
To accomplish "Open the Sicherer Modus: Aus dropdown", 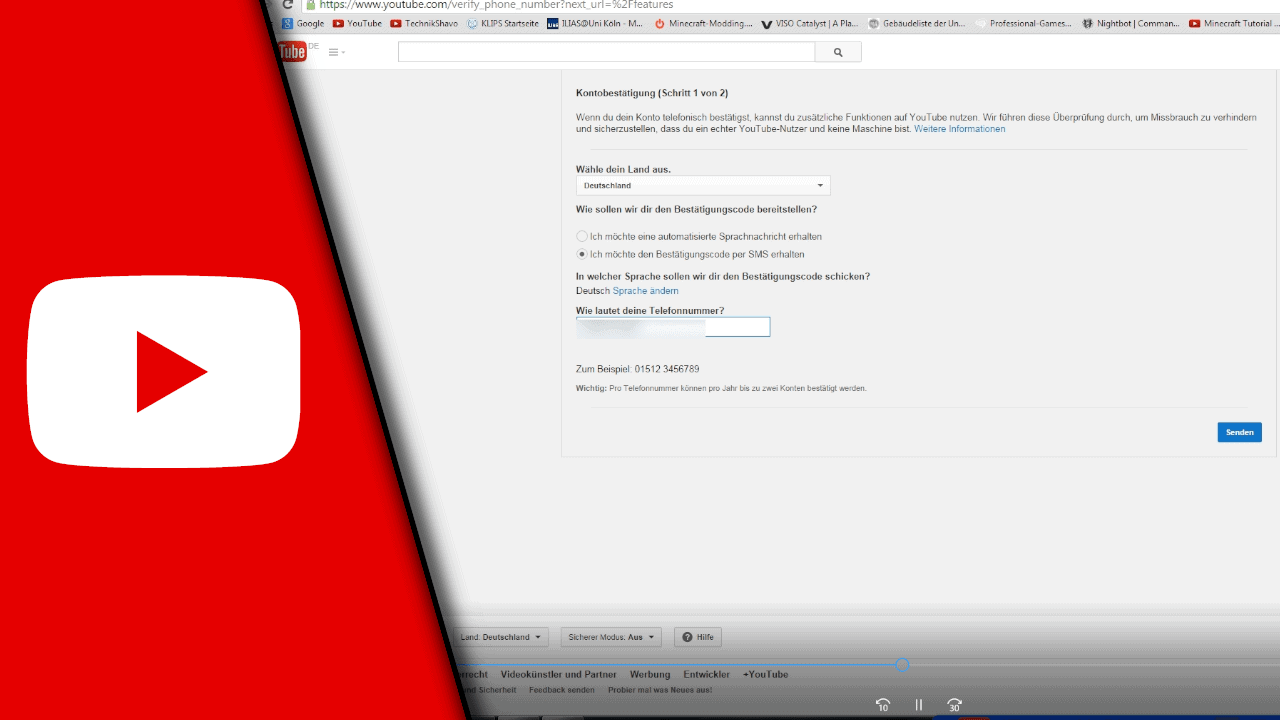I will 611,637.
